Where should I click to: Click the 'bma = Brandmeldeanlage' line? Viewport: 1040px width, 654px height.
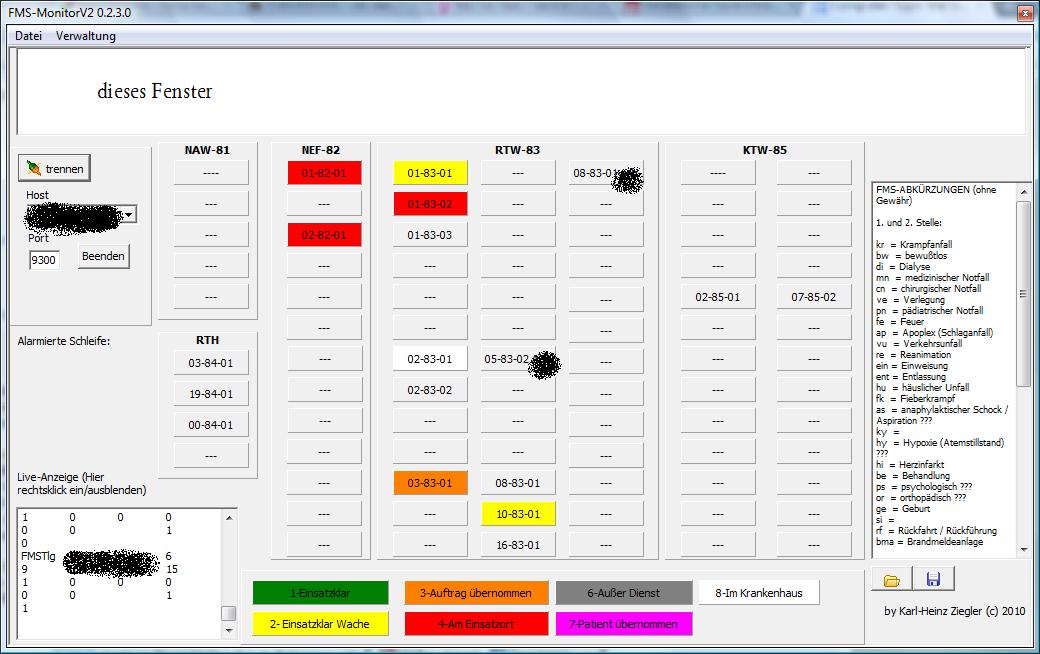(929, 542)
